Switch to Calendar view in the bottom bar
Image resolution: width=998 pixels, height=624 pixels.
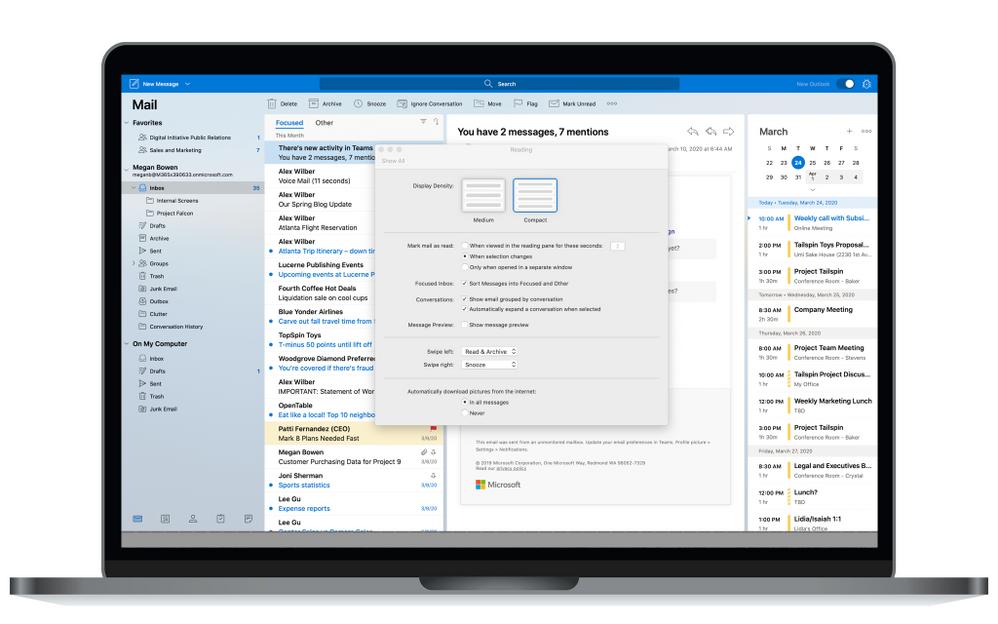click(x=165, y=519)
